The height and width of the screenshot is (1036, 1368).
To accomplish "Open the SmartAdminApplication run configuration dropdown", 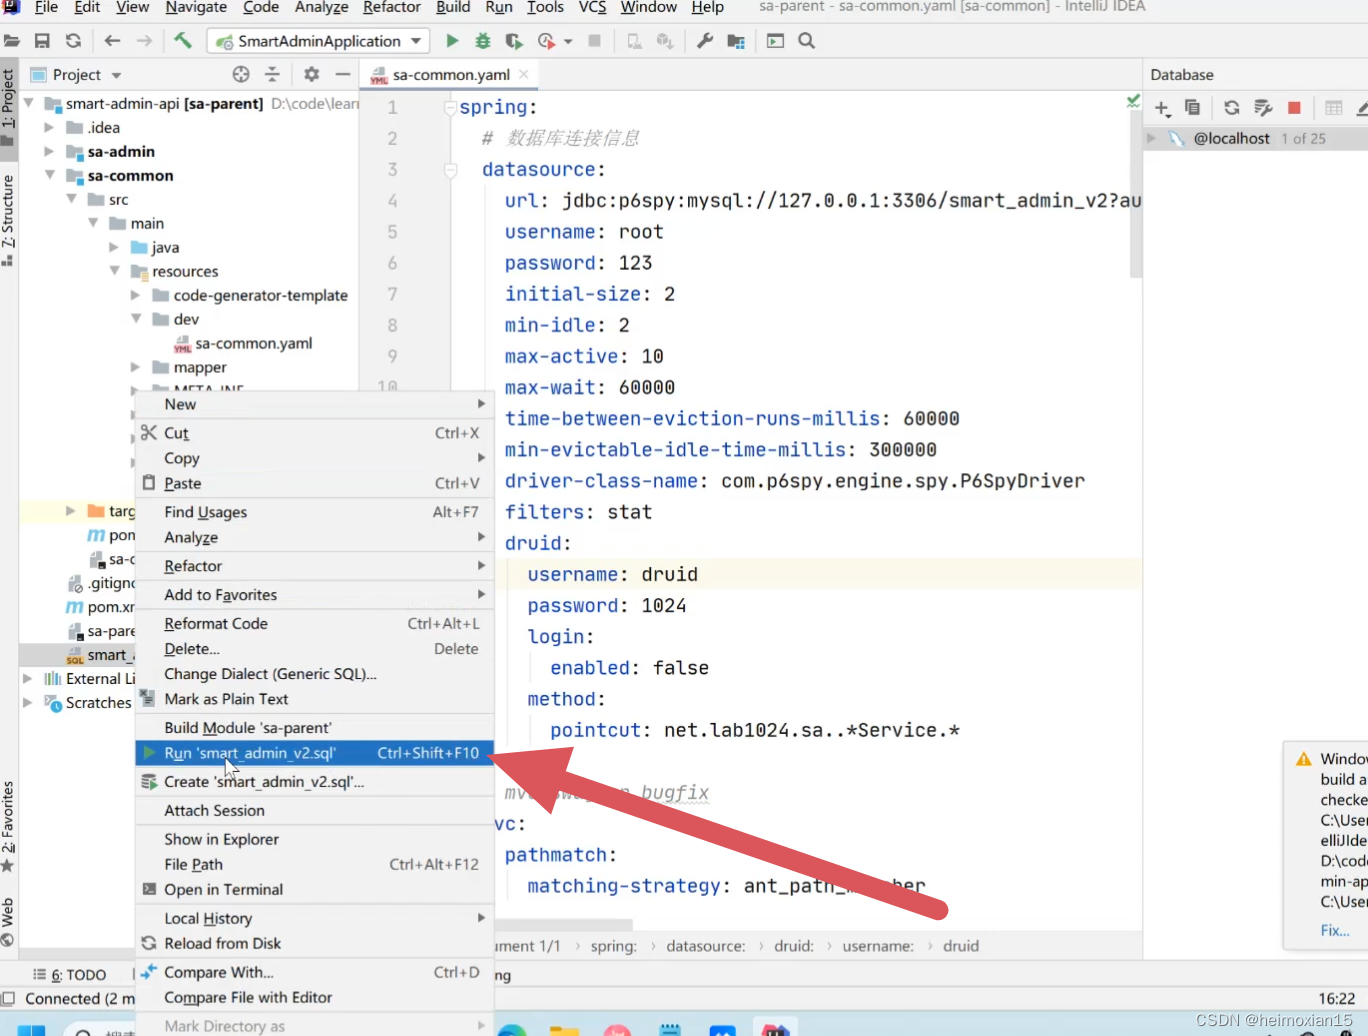I will coord(318,41).
